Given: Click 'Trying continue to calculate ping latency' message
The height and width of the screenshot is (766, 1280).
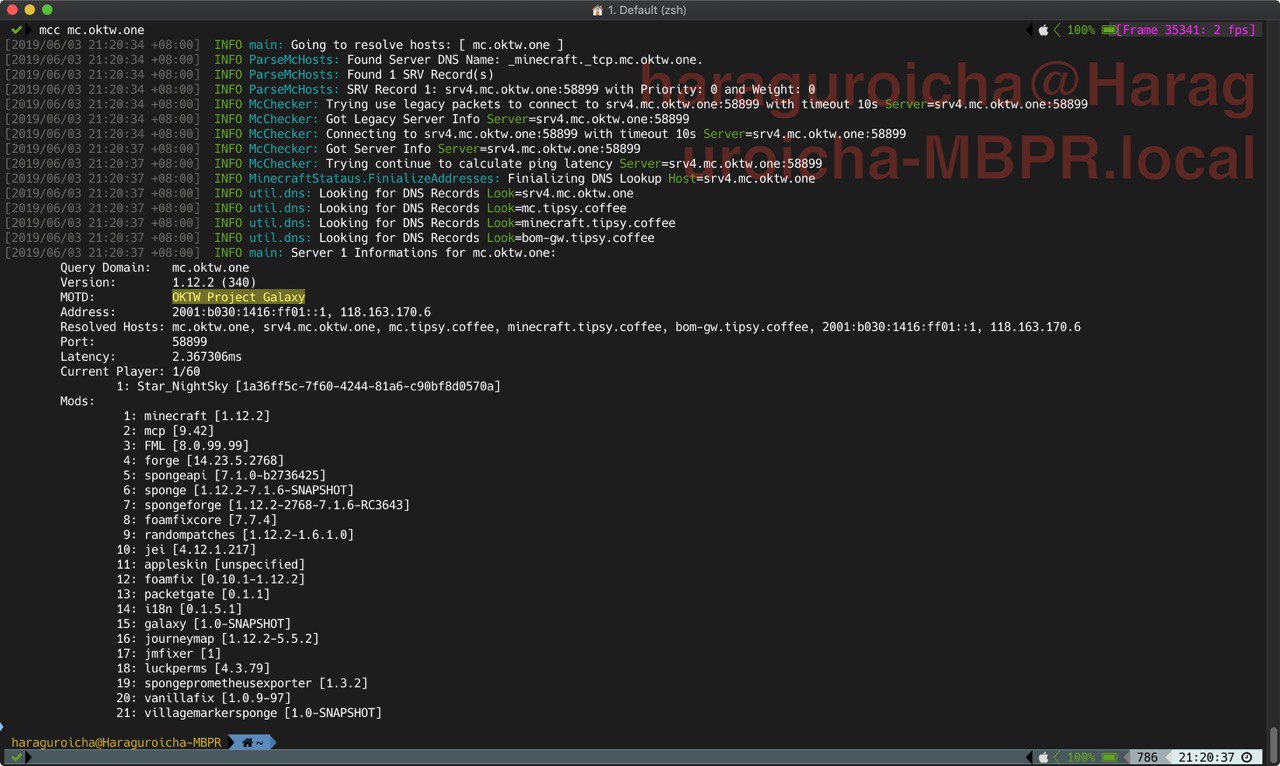Looking at the screenshot, I should (x=469, y=164).
